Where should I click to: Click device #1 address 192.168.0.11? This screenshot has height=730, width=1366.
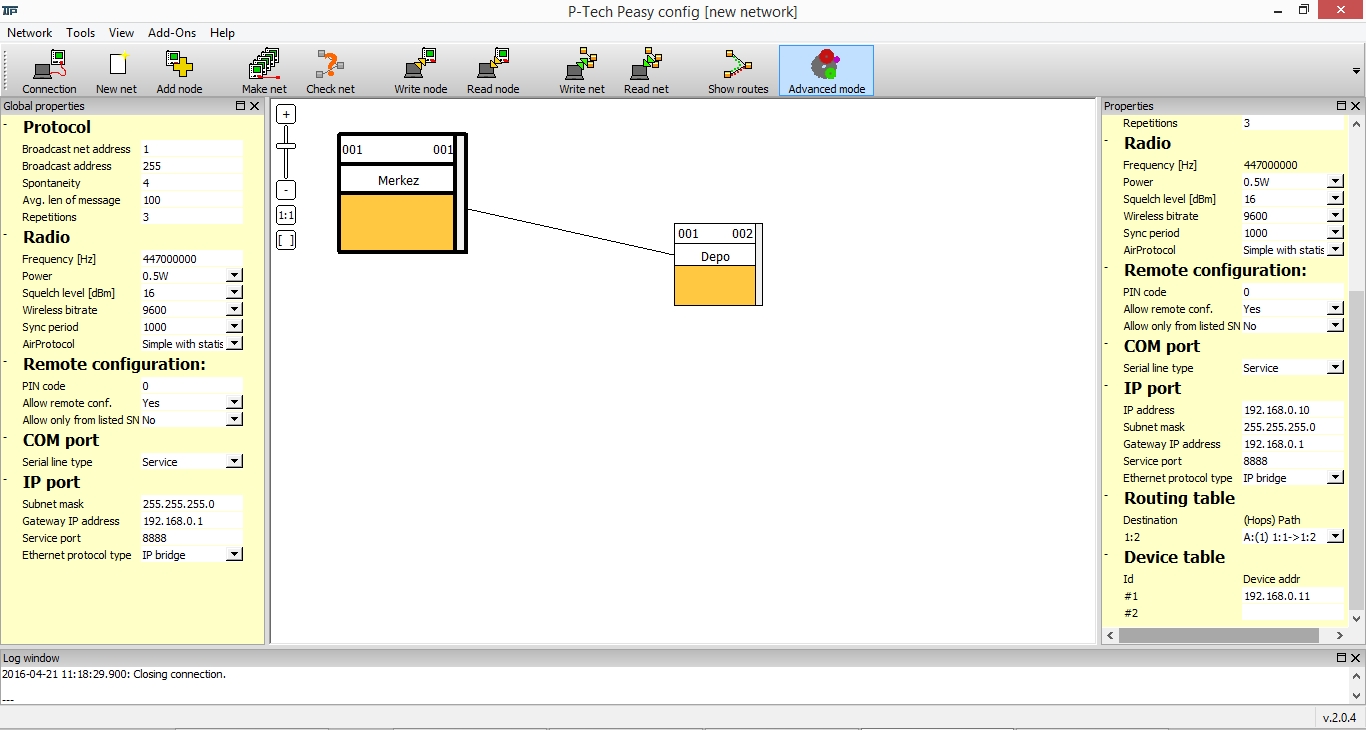tap(1292, 596)
